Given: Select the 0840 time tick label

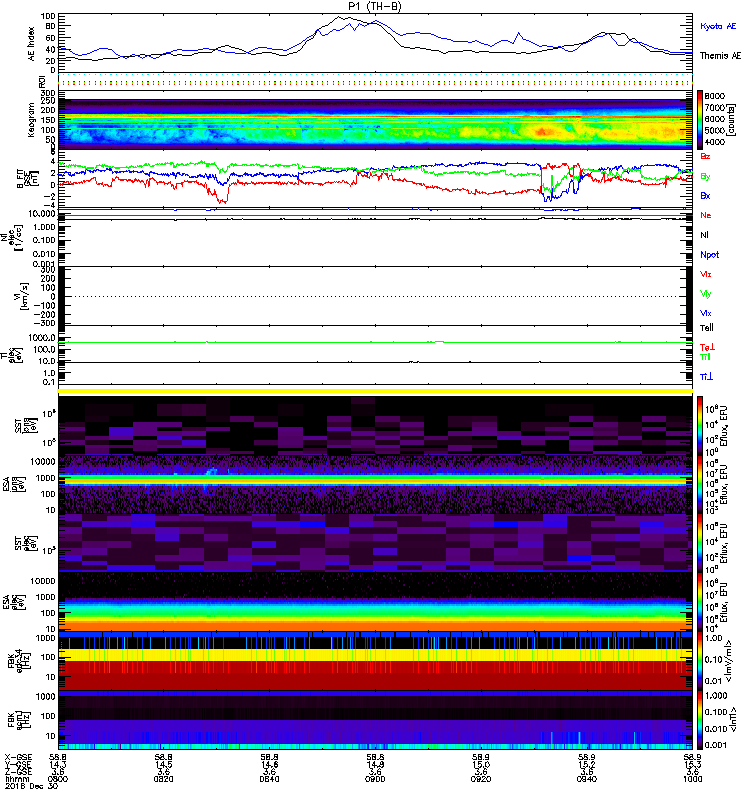Looking at the screenshot, I should pos(269,779).
